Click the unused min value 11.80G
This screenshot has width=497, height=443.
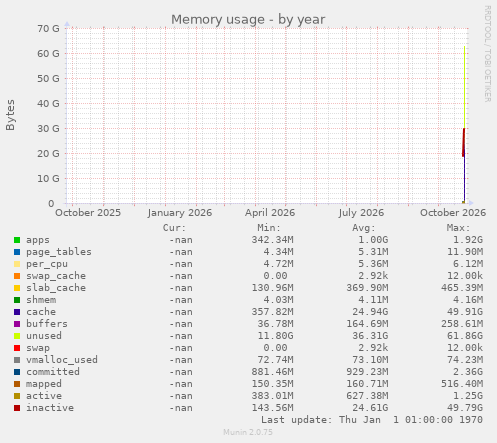coord(275,336)
